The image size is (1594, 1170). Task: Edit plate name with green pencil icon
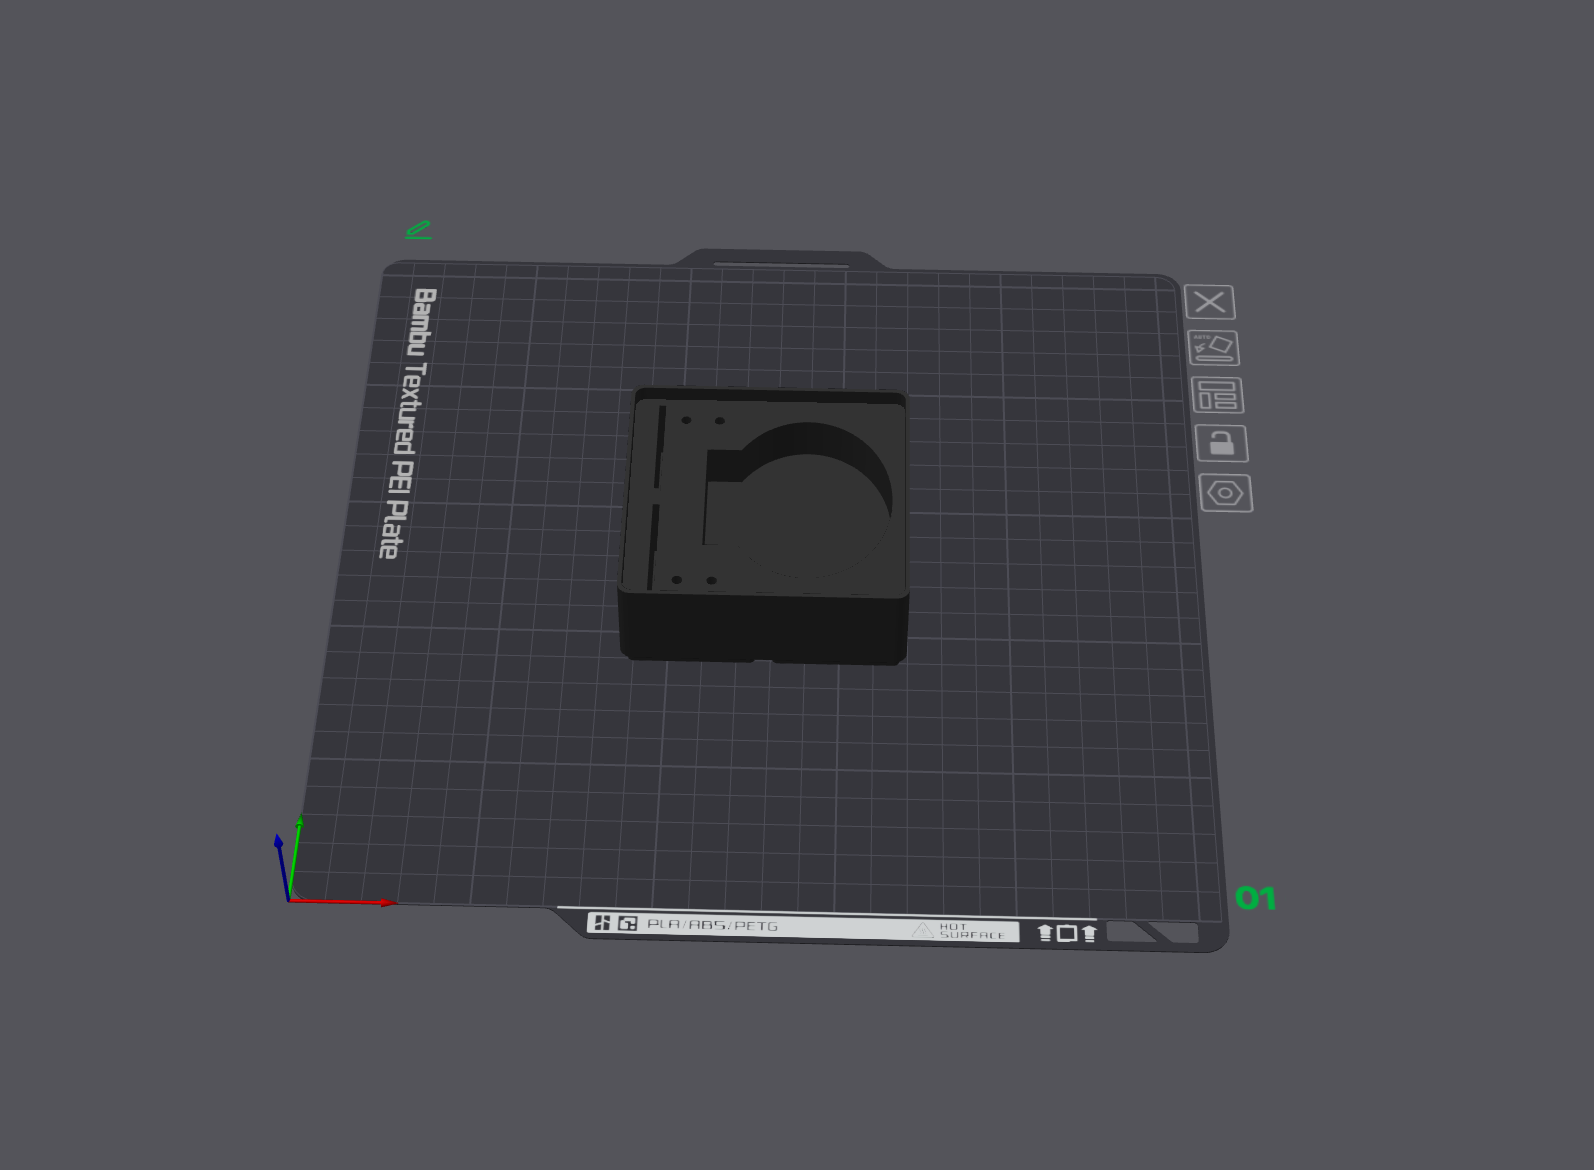418,231
